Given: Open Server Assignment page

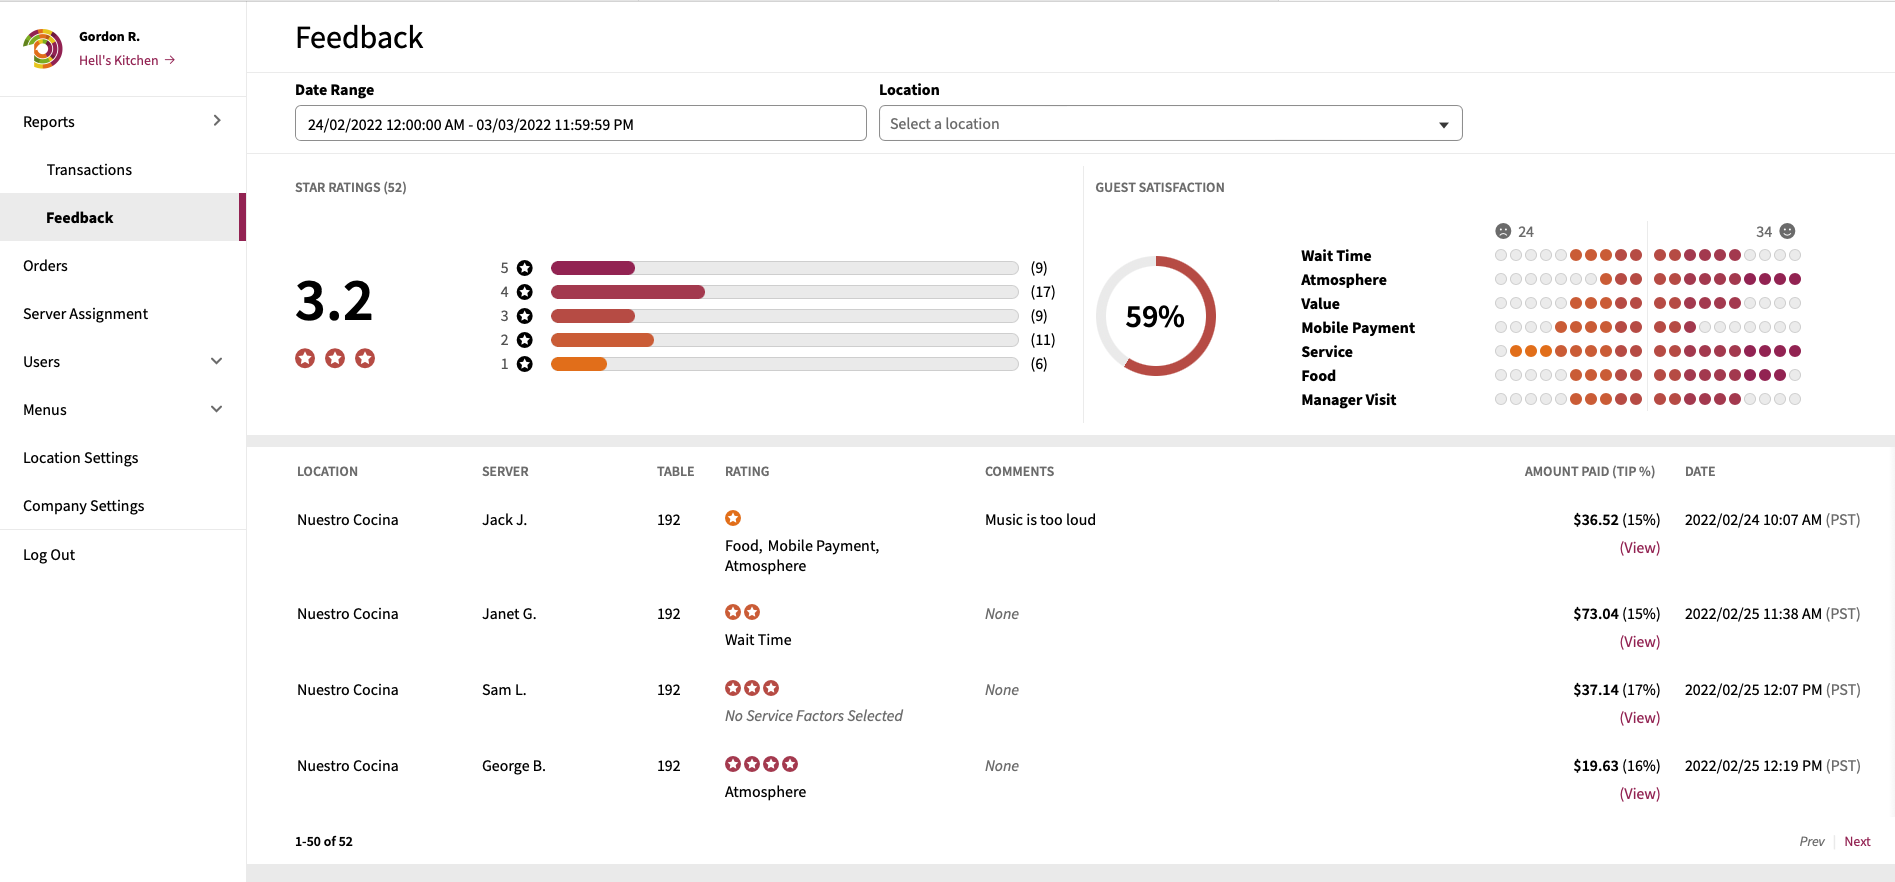Looking at the screenshot, I should click(85, 313).
